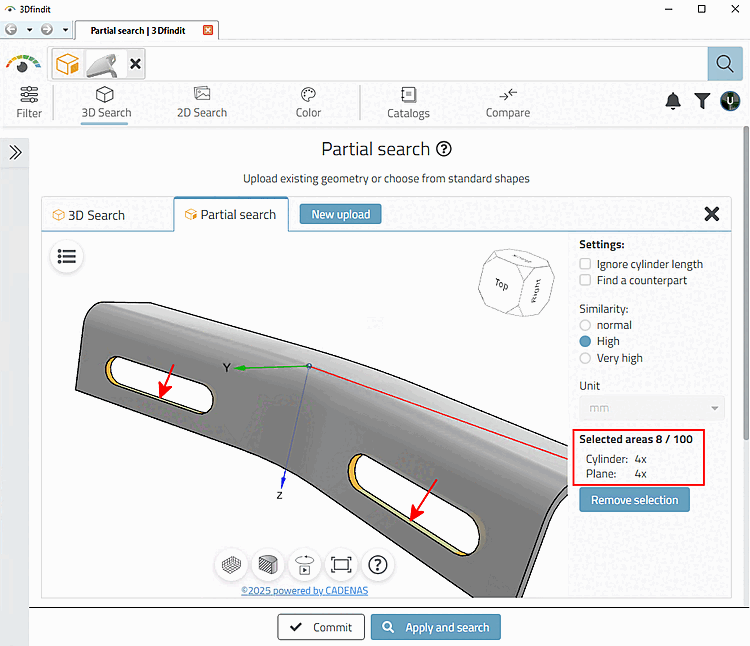The height and width of the screenshot is (646, 750).
Task: Expand the left sidebar with double chevron
Action: (15, 153)
